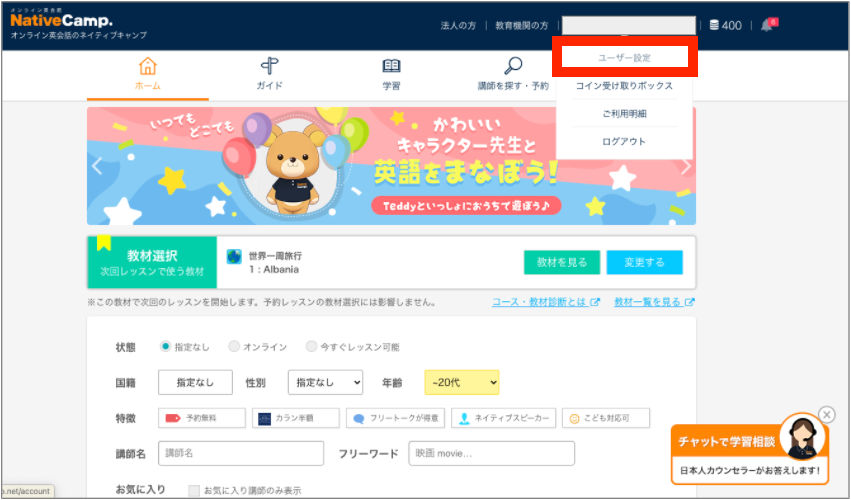The width and height of the screenshot is (851, 500).
Task: Click the magnifier search teachers icon
Action: pyautogui.click(x=513, y=67)
